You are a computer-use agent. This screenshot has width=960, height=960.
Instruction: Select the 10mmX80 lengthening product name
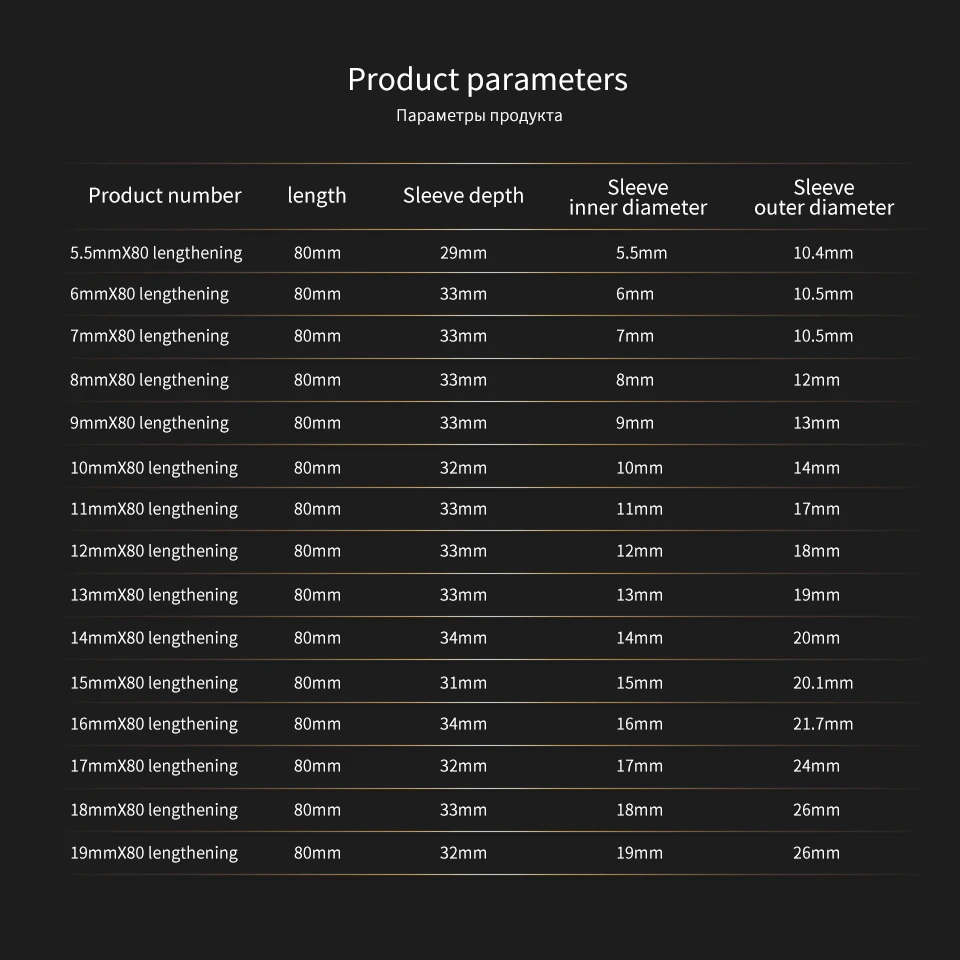pos(154,468)
